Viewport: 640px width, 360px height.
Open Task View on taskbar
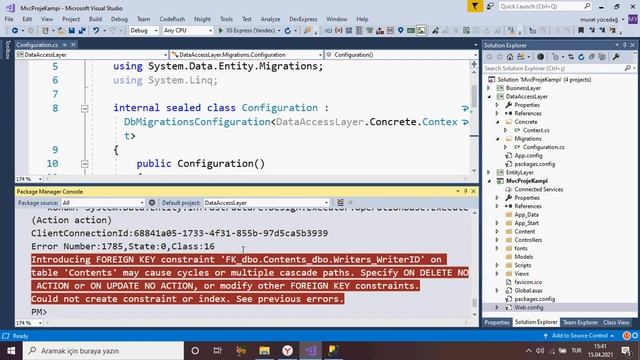coord(218,351)
